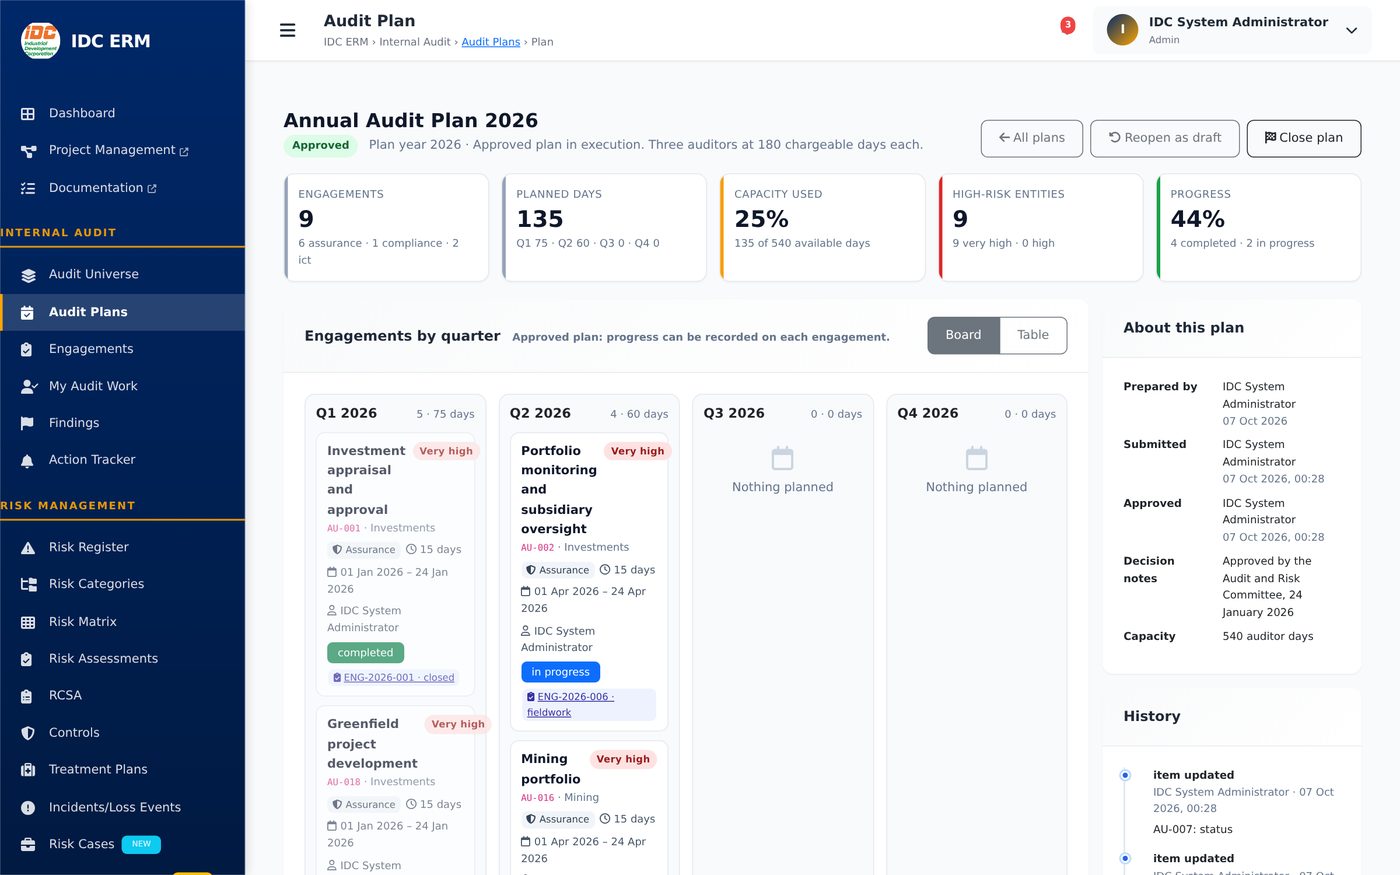Switch to Table view
This screenshot has width=1400, height=875.
tap(1033, 335)
